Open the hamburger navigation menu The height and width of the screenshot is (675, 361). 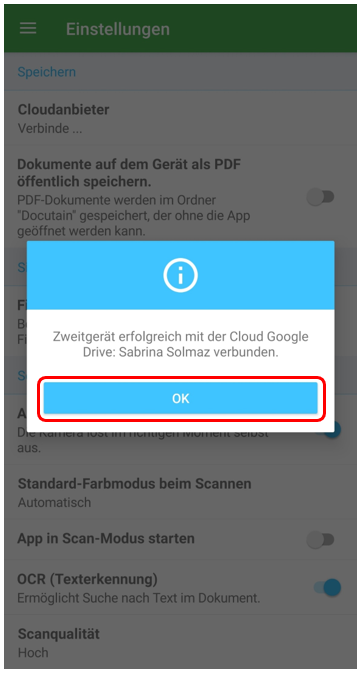click(28, 29)
